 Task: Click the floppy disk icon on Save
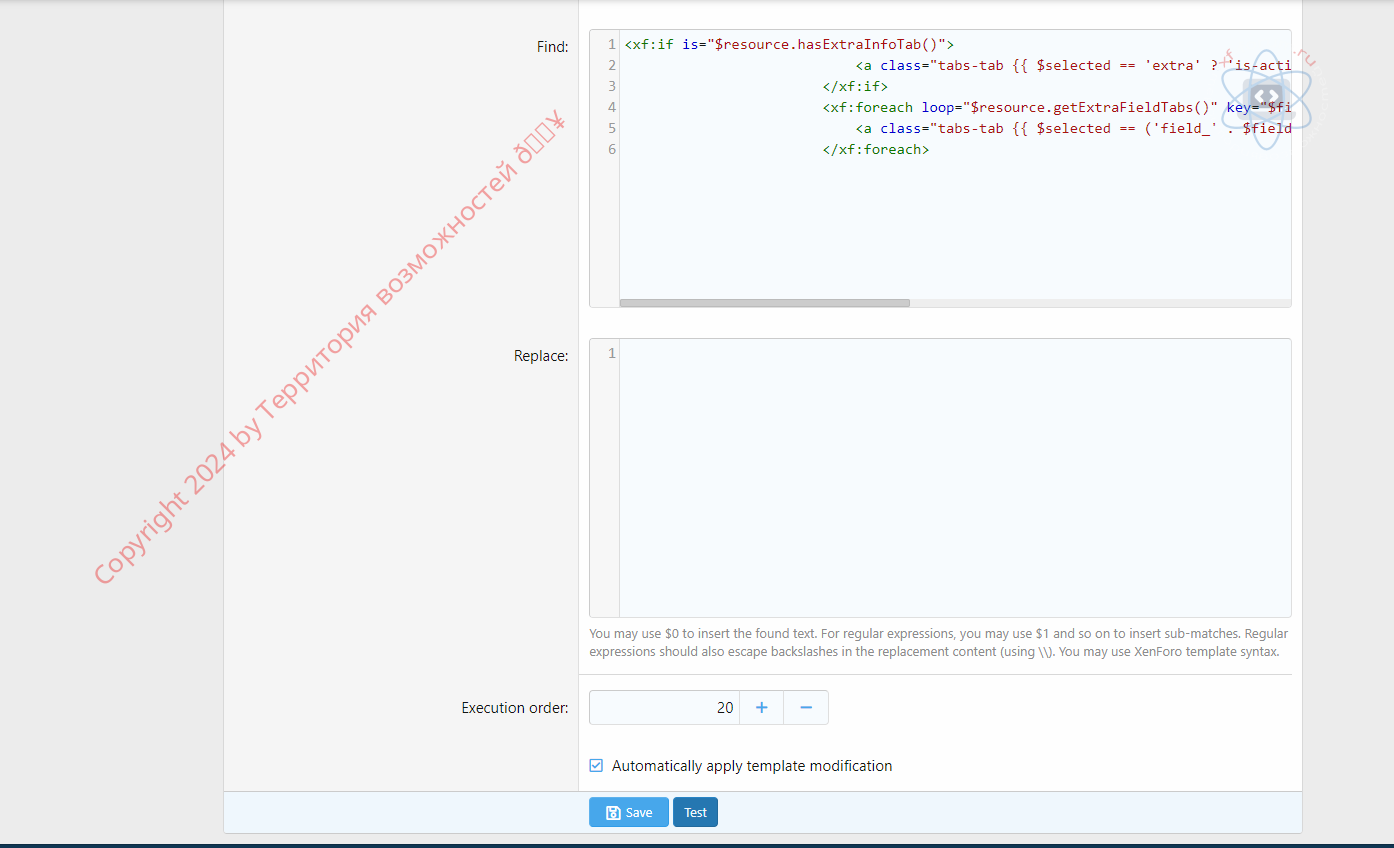[x=613, y=813]
